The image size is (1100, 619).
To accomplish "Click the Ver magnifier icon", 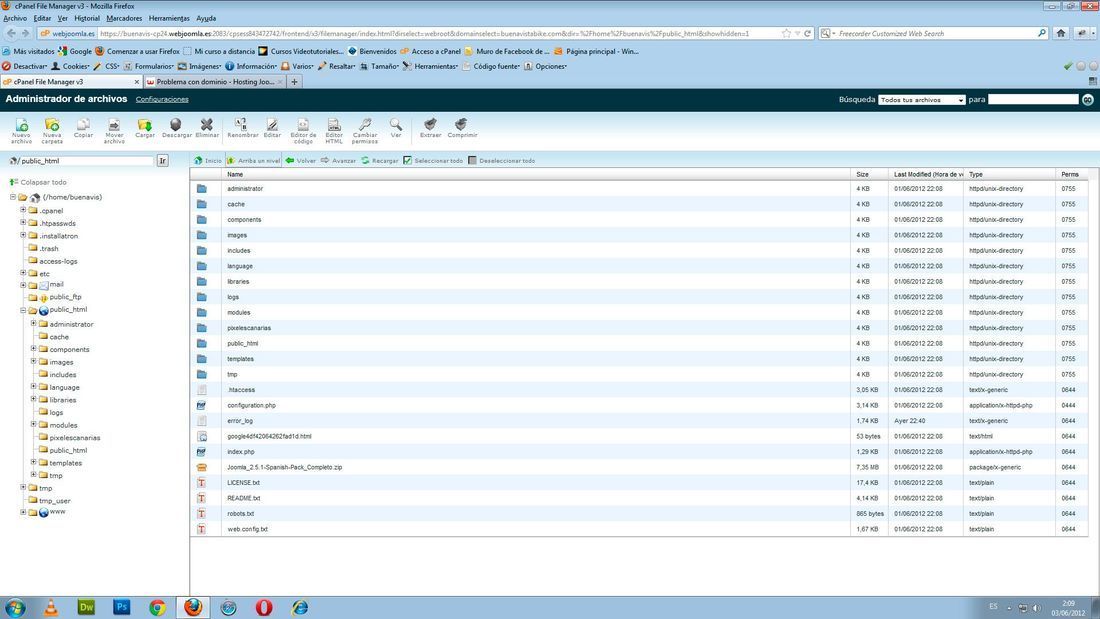I will click(x=396, y=128).
